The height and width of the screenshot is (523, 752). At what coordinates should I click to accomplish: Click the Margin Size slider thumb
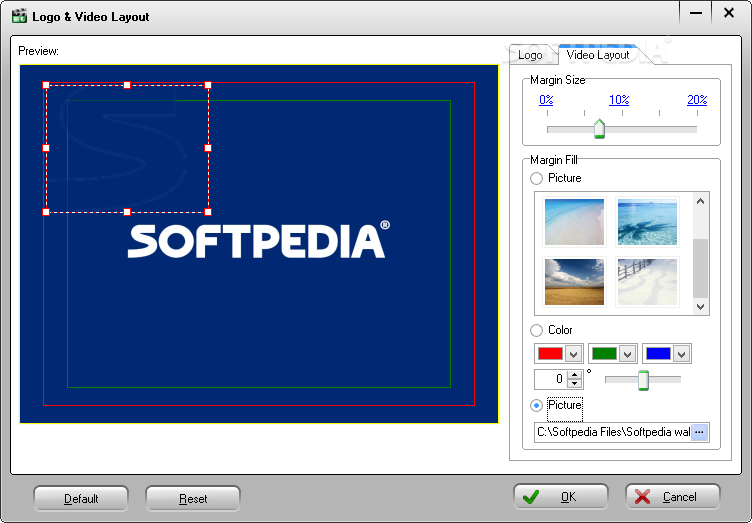599,129
